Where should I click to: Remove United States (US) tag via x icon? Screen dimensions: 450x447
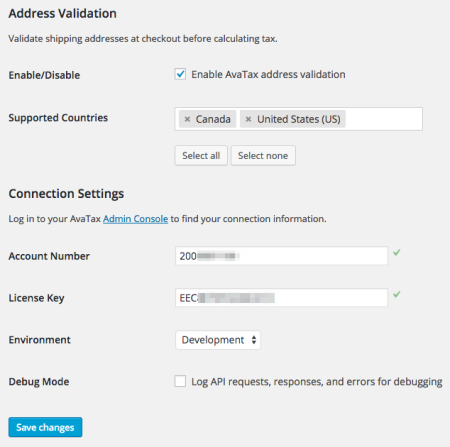click(x=248, y=119)
